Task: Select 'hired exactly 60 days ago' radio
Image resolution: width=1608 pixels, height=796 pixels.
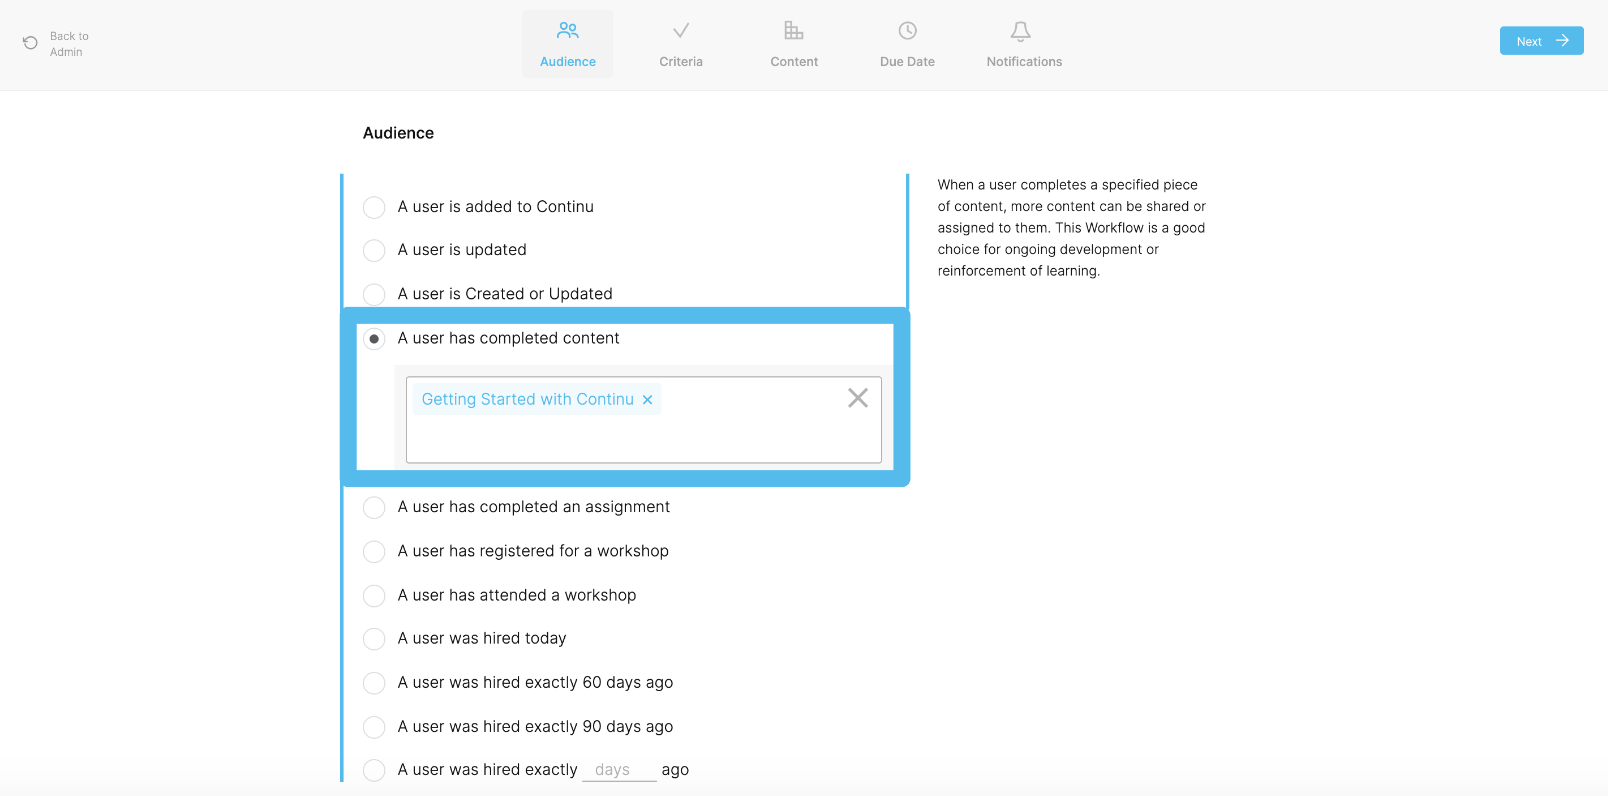Action: coord(374,683)
